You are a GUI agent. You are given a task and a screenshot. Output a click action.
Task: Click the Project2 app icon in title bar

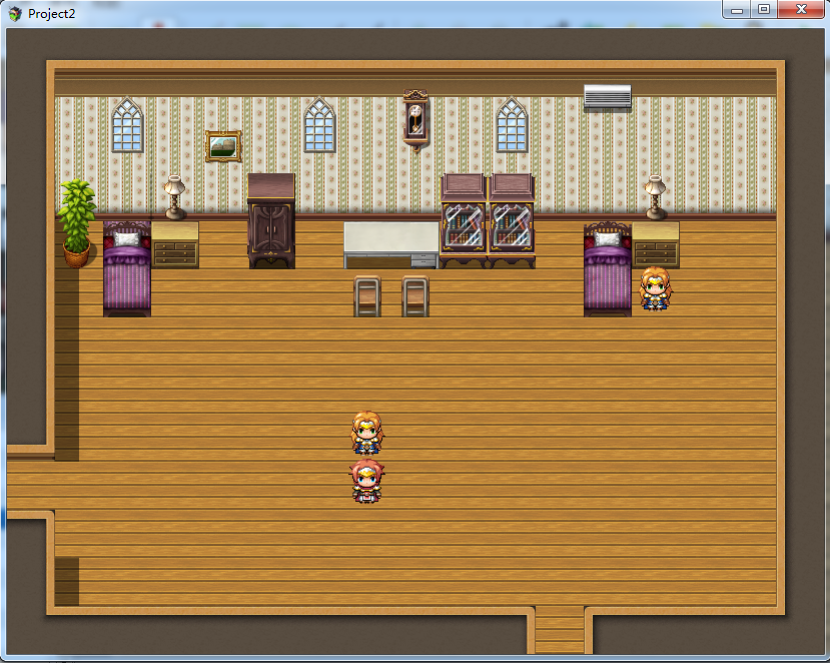15,14
